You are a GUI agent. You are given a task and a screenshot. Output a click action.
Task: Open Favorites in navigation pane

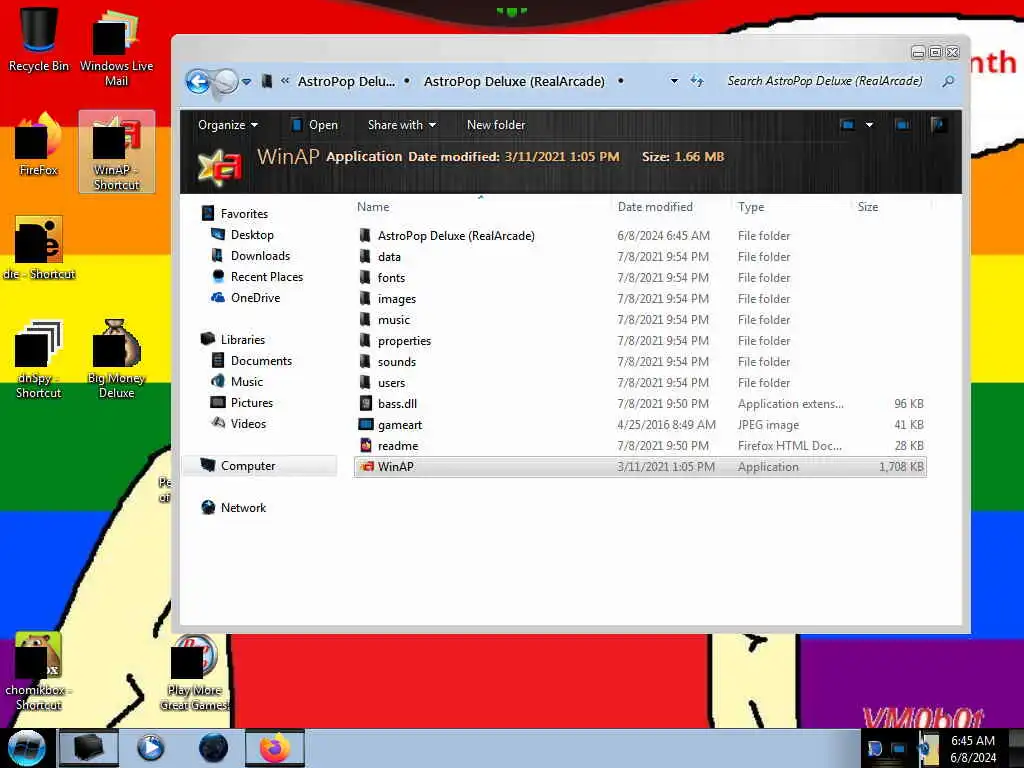pos(244,214)
